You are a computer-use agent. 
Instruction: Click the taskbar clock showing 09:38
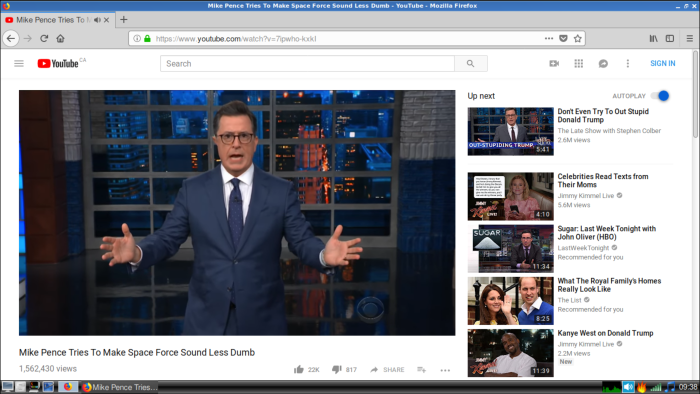coord(688,387)
